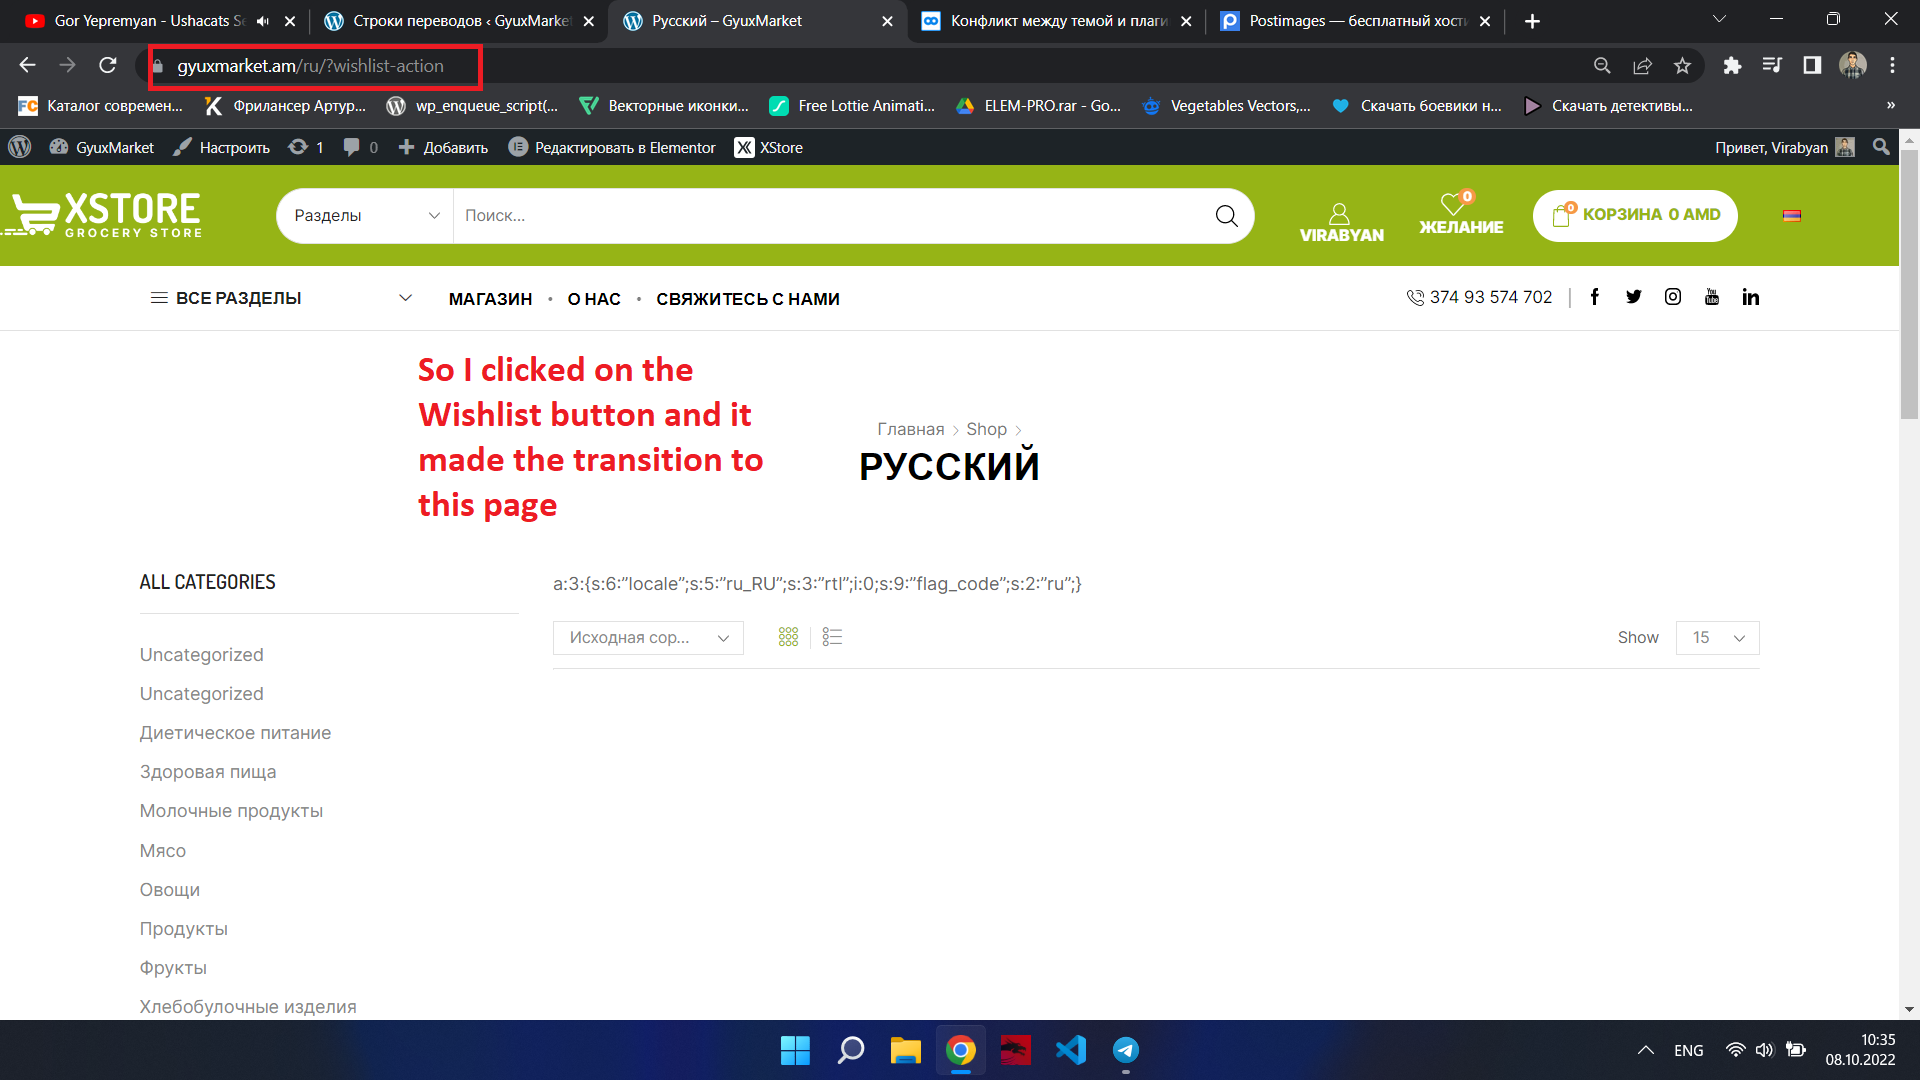Click the Armenian flag language switcher

(1792, 215)
